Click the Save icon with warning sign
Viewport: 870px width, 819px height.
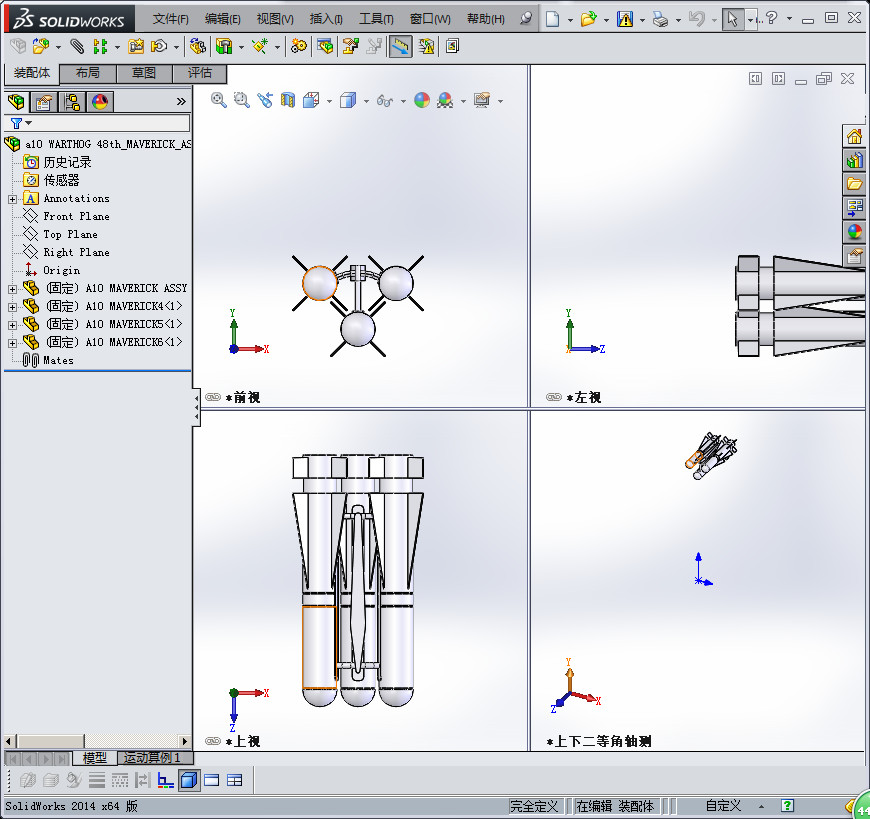click(x=625, y=19)
